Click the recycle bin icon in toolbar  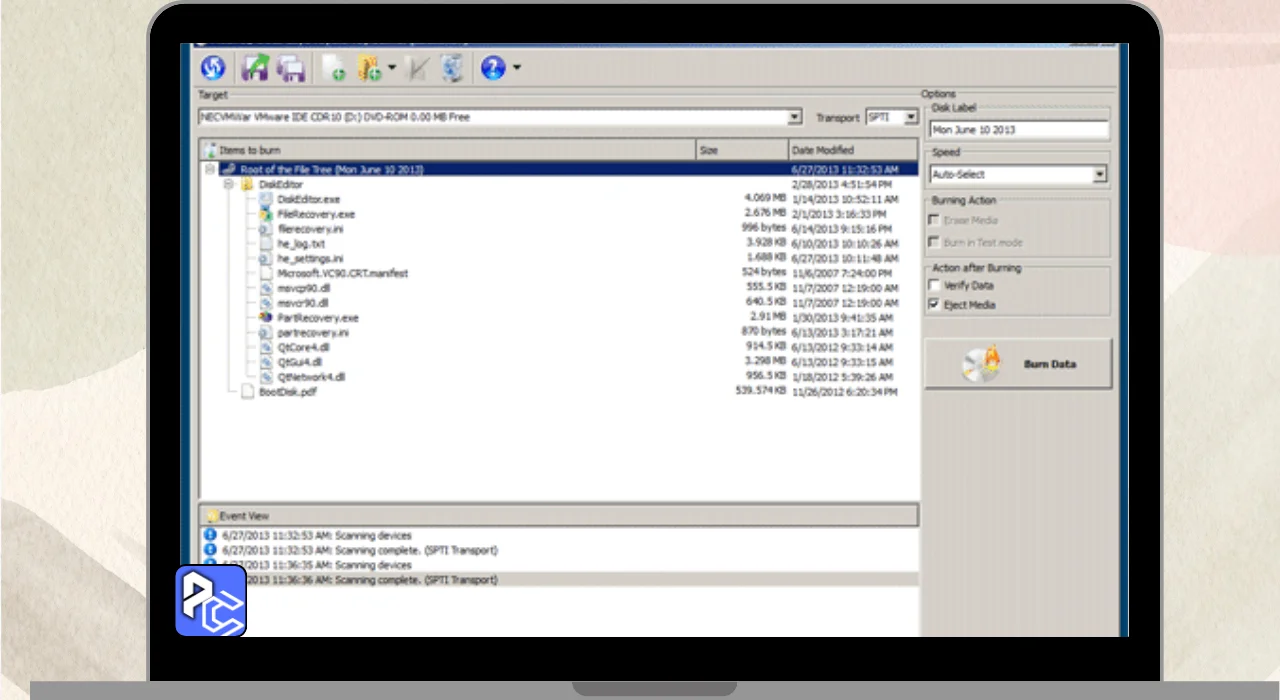(x=452, y=68)
